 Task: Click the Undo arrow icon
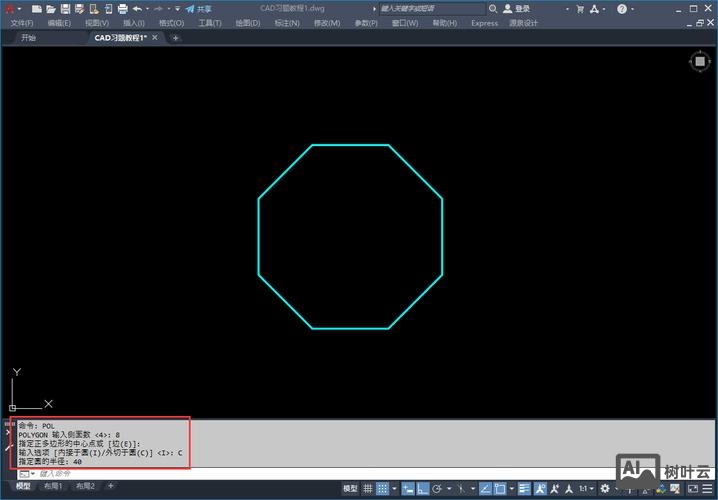(137, 8)
